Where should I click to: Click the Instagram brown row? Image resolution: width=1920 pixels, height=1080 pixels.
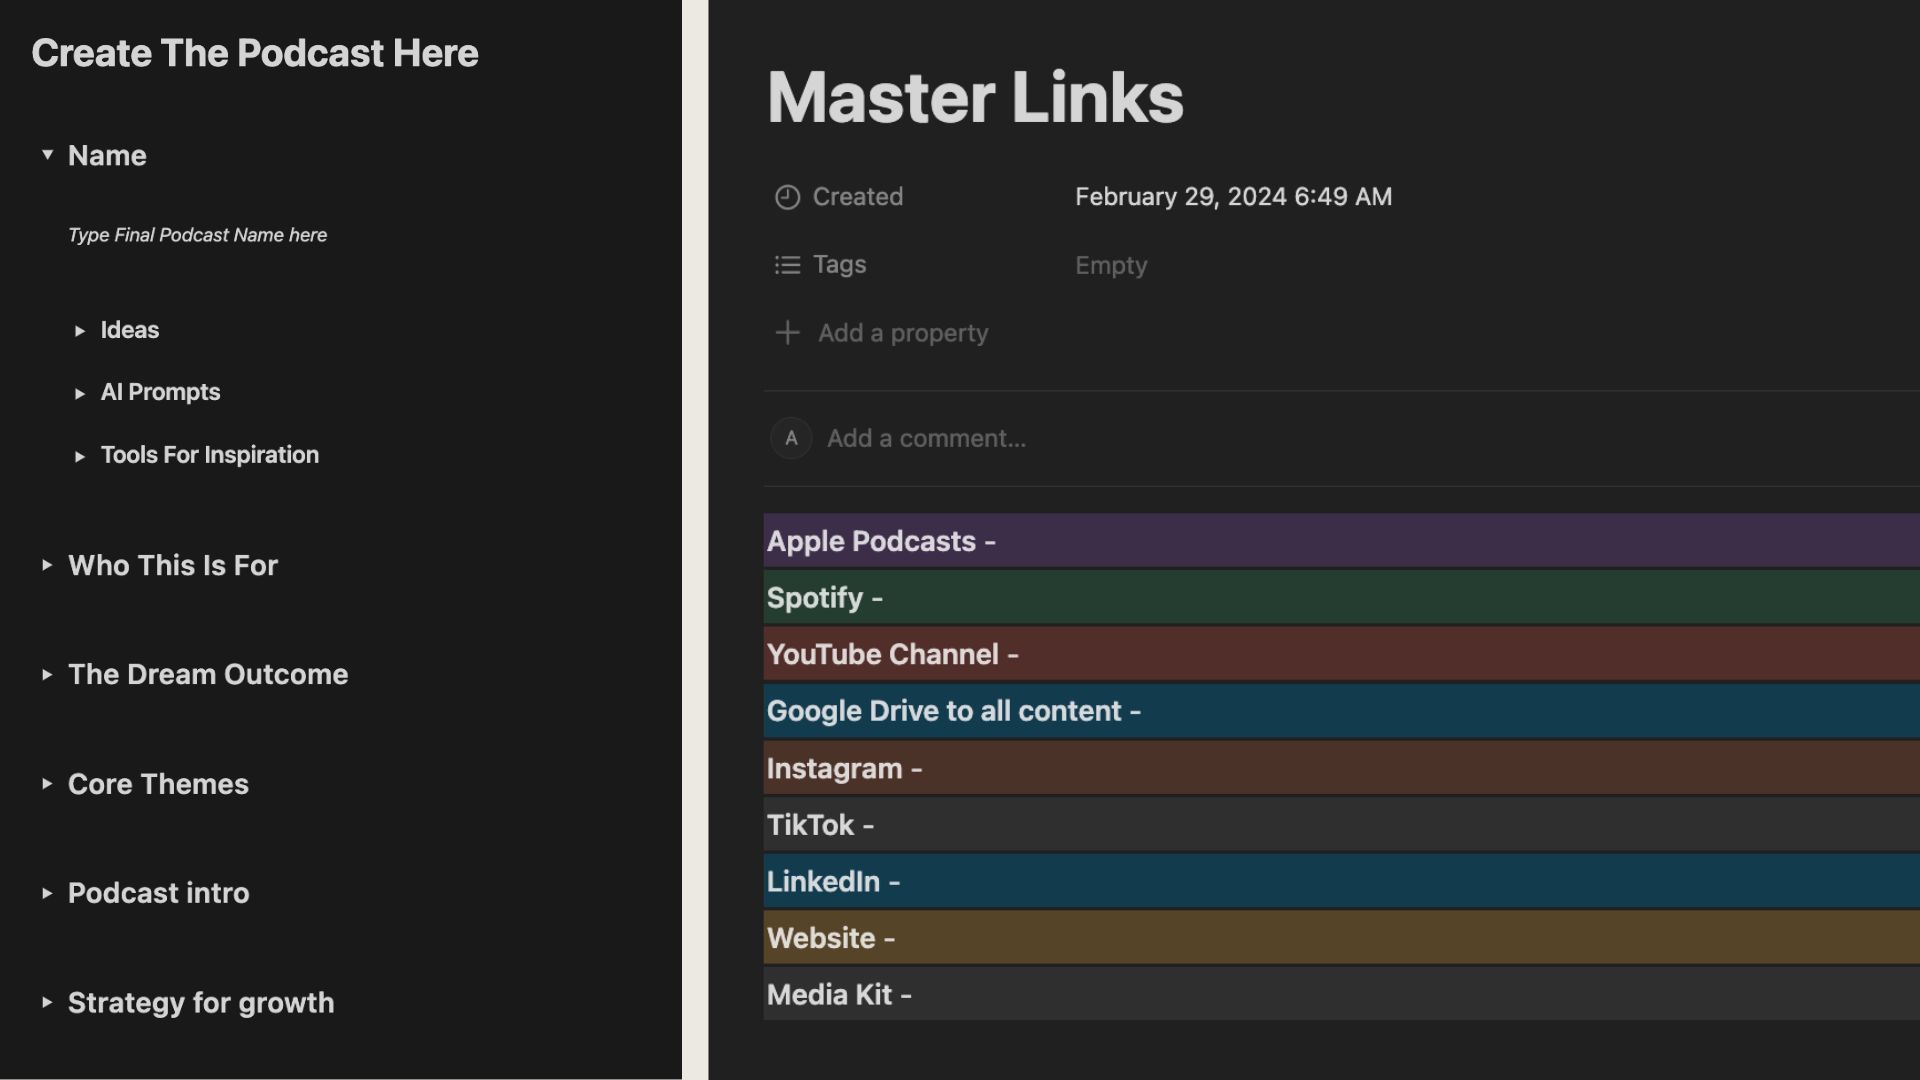click(x=1341, y=768)
